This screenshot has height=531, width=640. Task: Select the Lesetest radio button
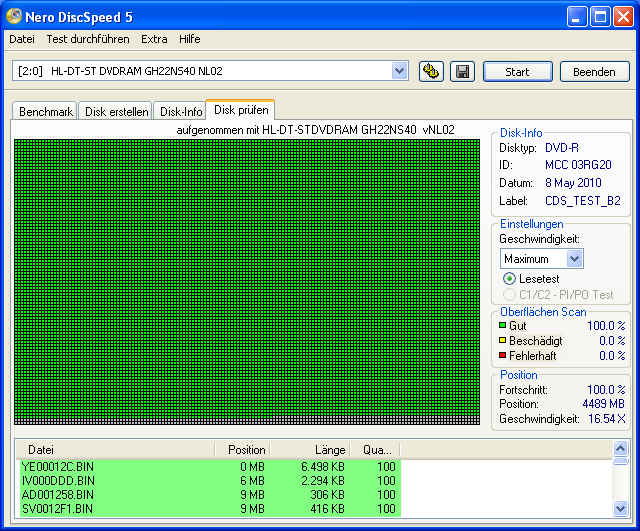(509, 279)
